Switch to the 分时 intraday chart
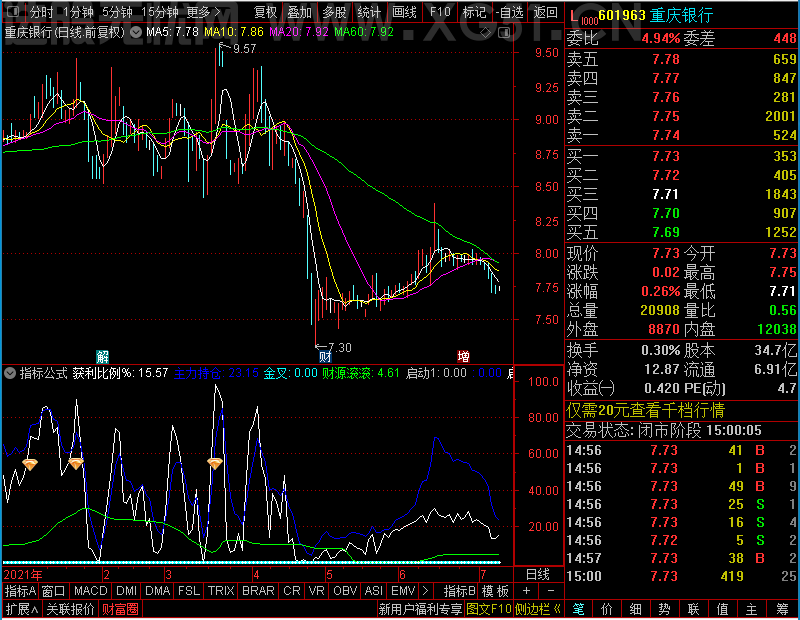 pyautogui.click(x=42, y=12)
